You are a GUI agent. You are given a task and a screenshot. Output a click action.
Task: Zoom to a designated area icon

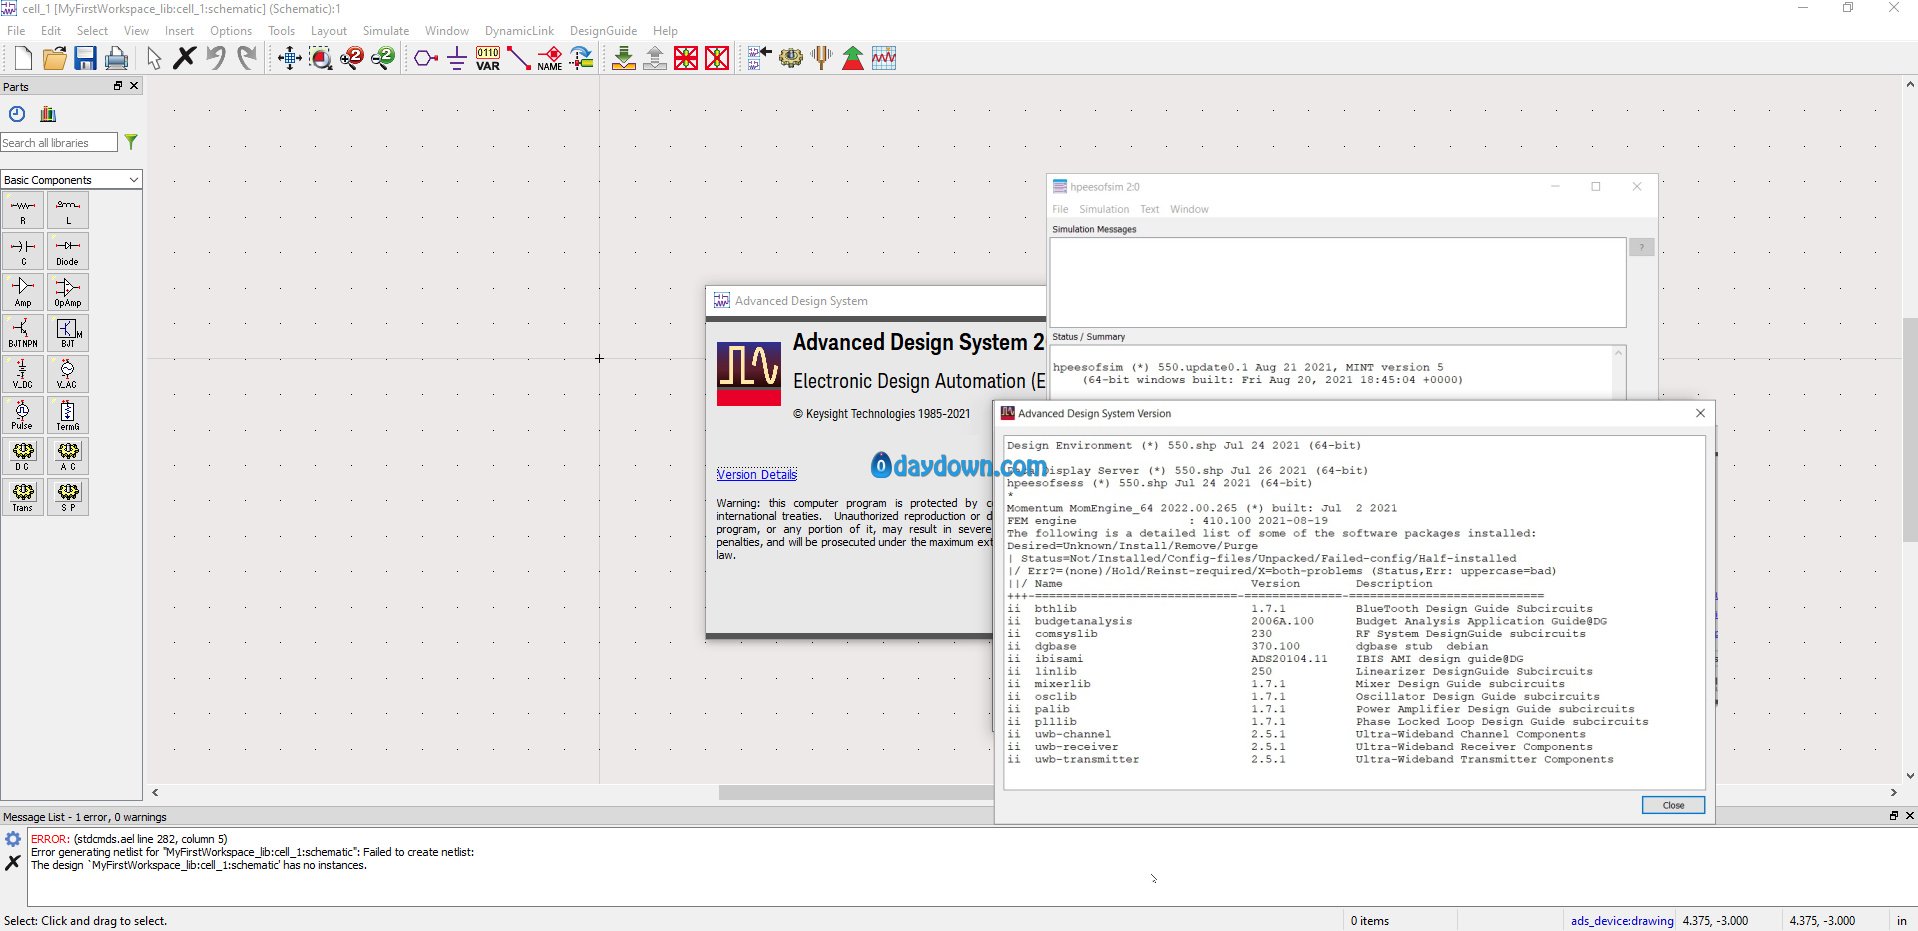coord(321,58)
